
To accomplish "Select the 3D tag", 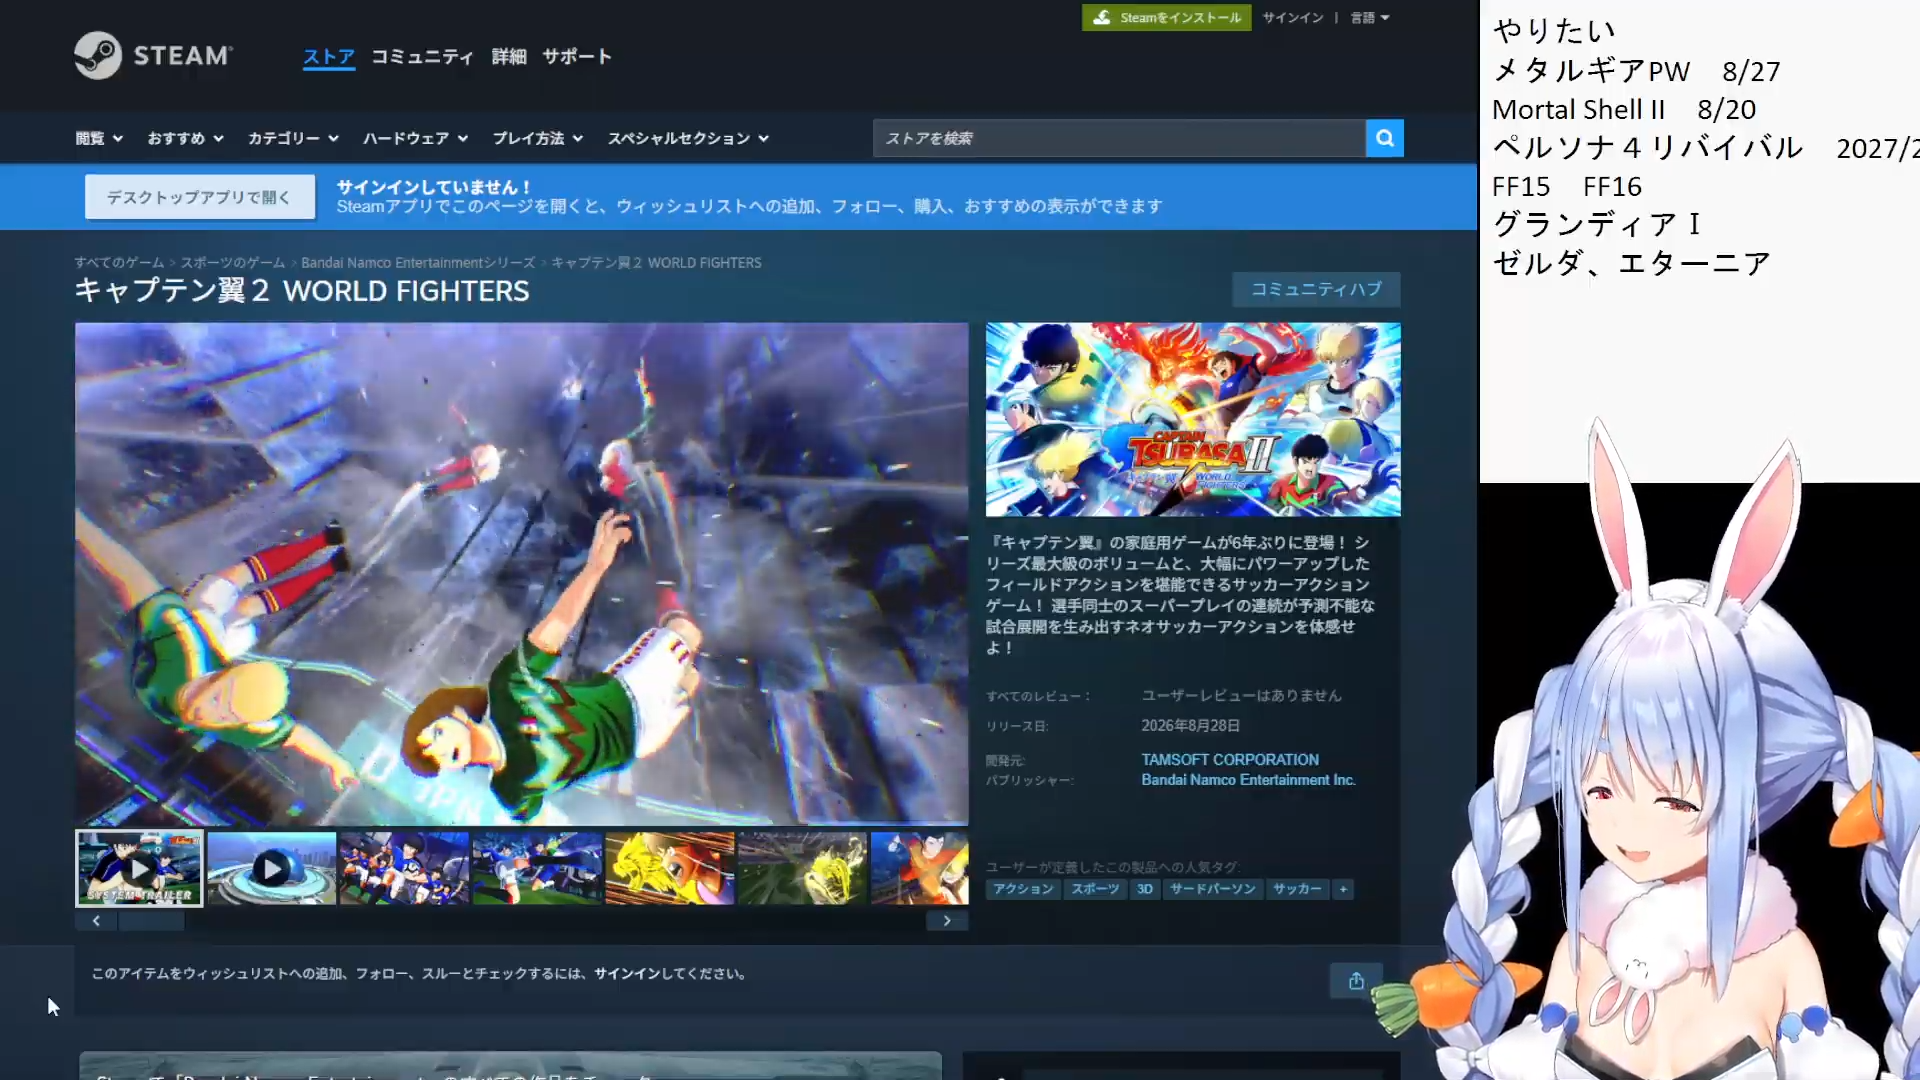I will (x=1145, y=889).
